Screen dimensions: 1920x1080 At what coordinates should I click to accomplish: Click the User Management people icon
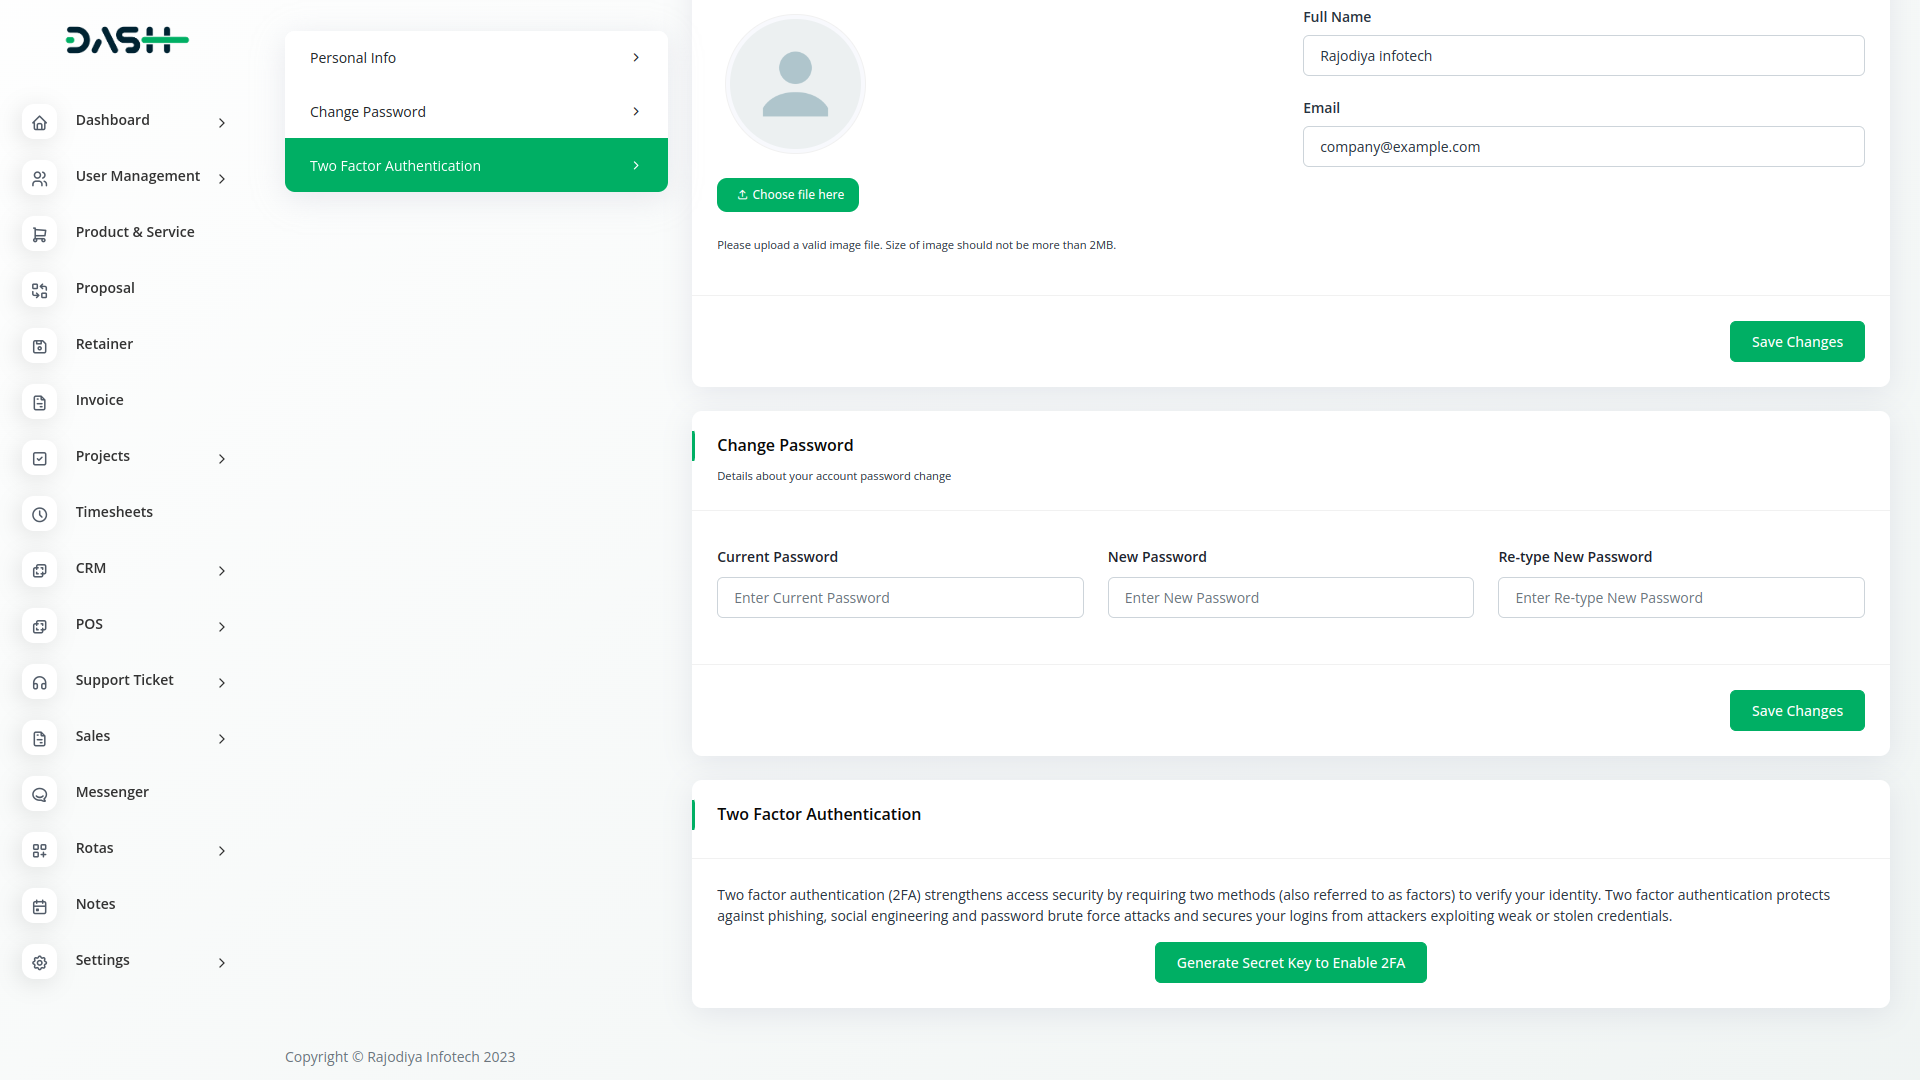pyautogui.click(x=39, y=178)
